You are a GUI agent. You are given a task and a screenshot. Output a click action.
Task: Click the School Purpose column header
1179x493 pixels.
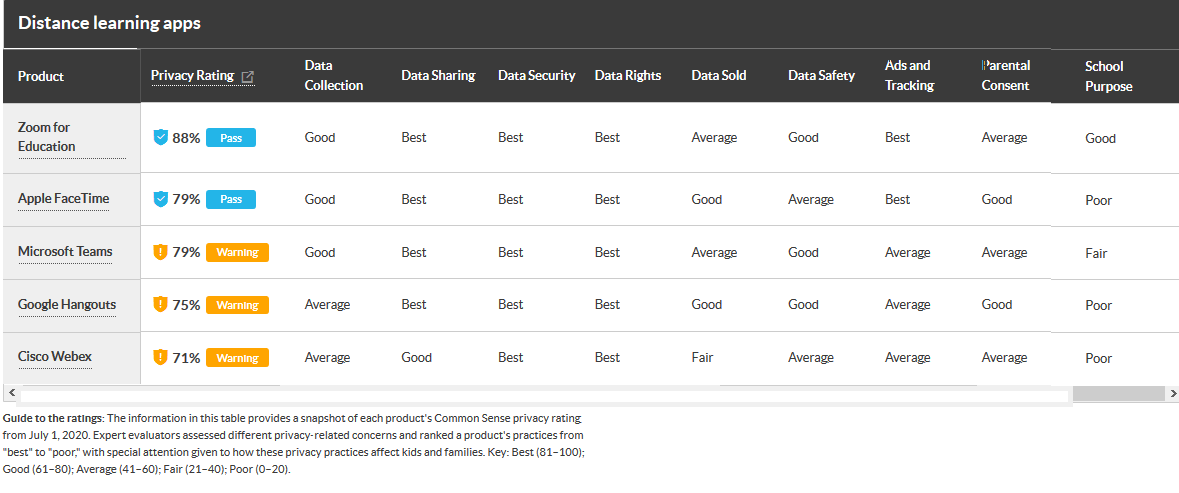[1108, 76]
